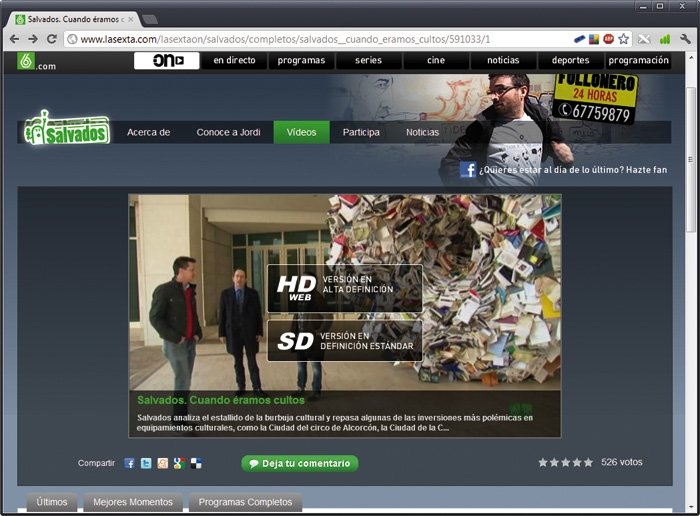Click the ON player logo button

(x=167, y=60)
